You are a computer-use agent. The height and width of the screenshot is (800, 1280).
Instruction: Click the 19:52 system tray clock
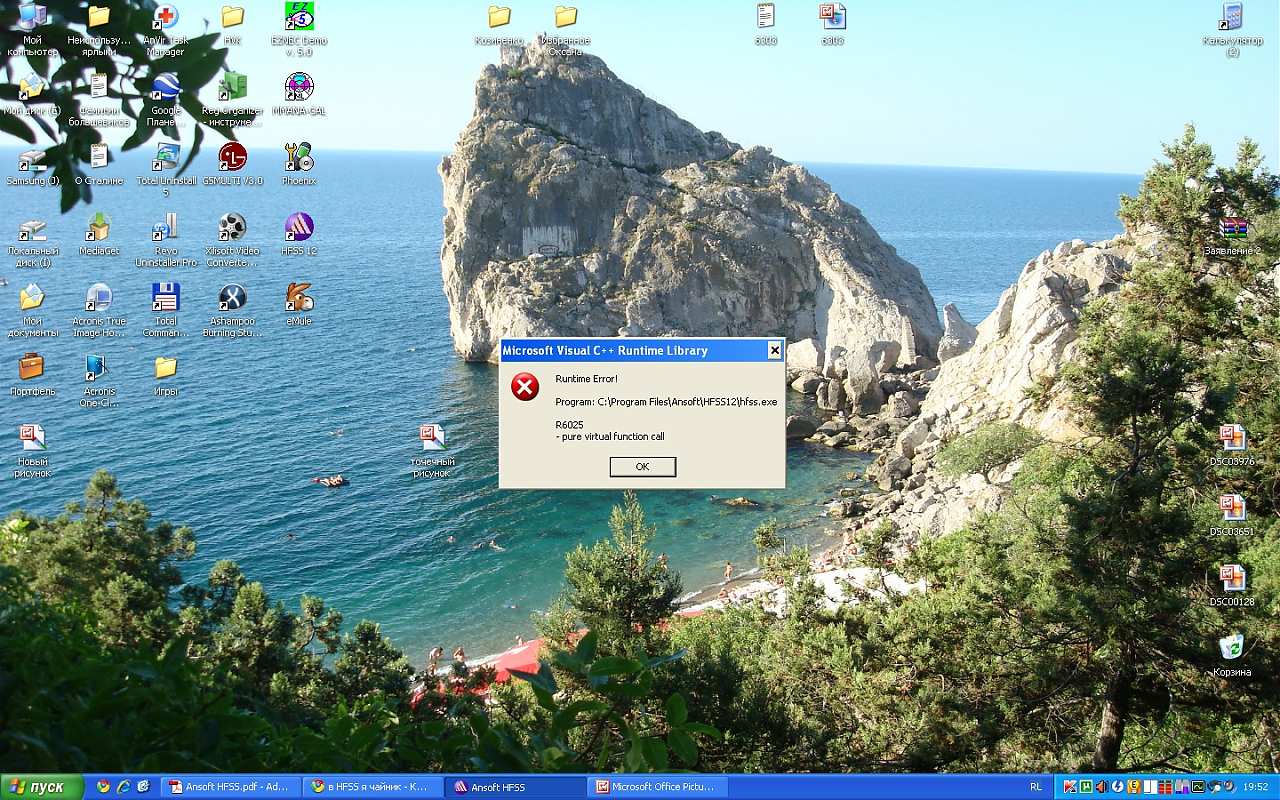tap(1256, 787)
